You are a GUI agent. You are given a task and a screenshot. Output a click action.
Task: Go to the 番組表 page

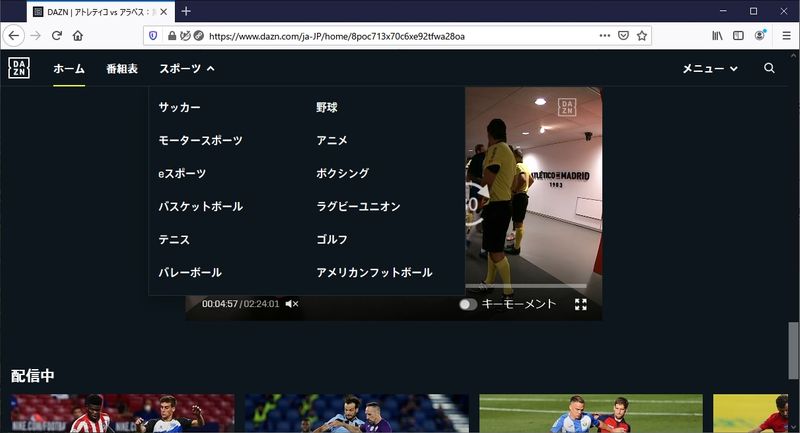(x=122, y=69)
